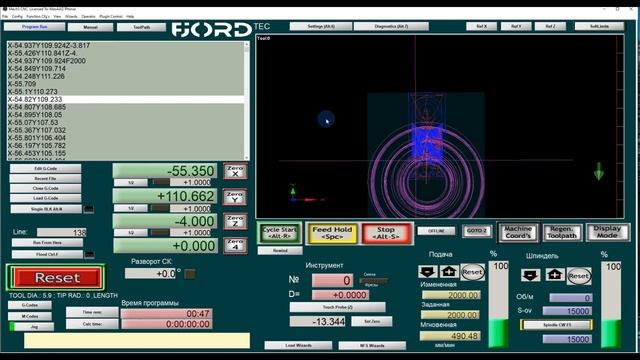Start the program with Cycle Start

coord(280,233)
